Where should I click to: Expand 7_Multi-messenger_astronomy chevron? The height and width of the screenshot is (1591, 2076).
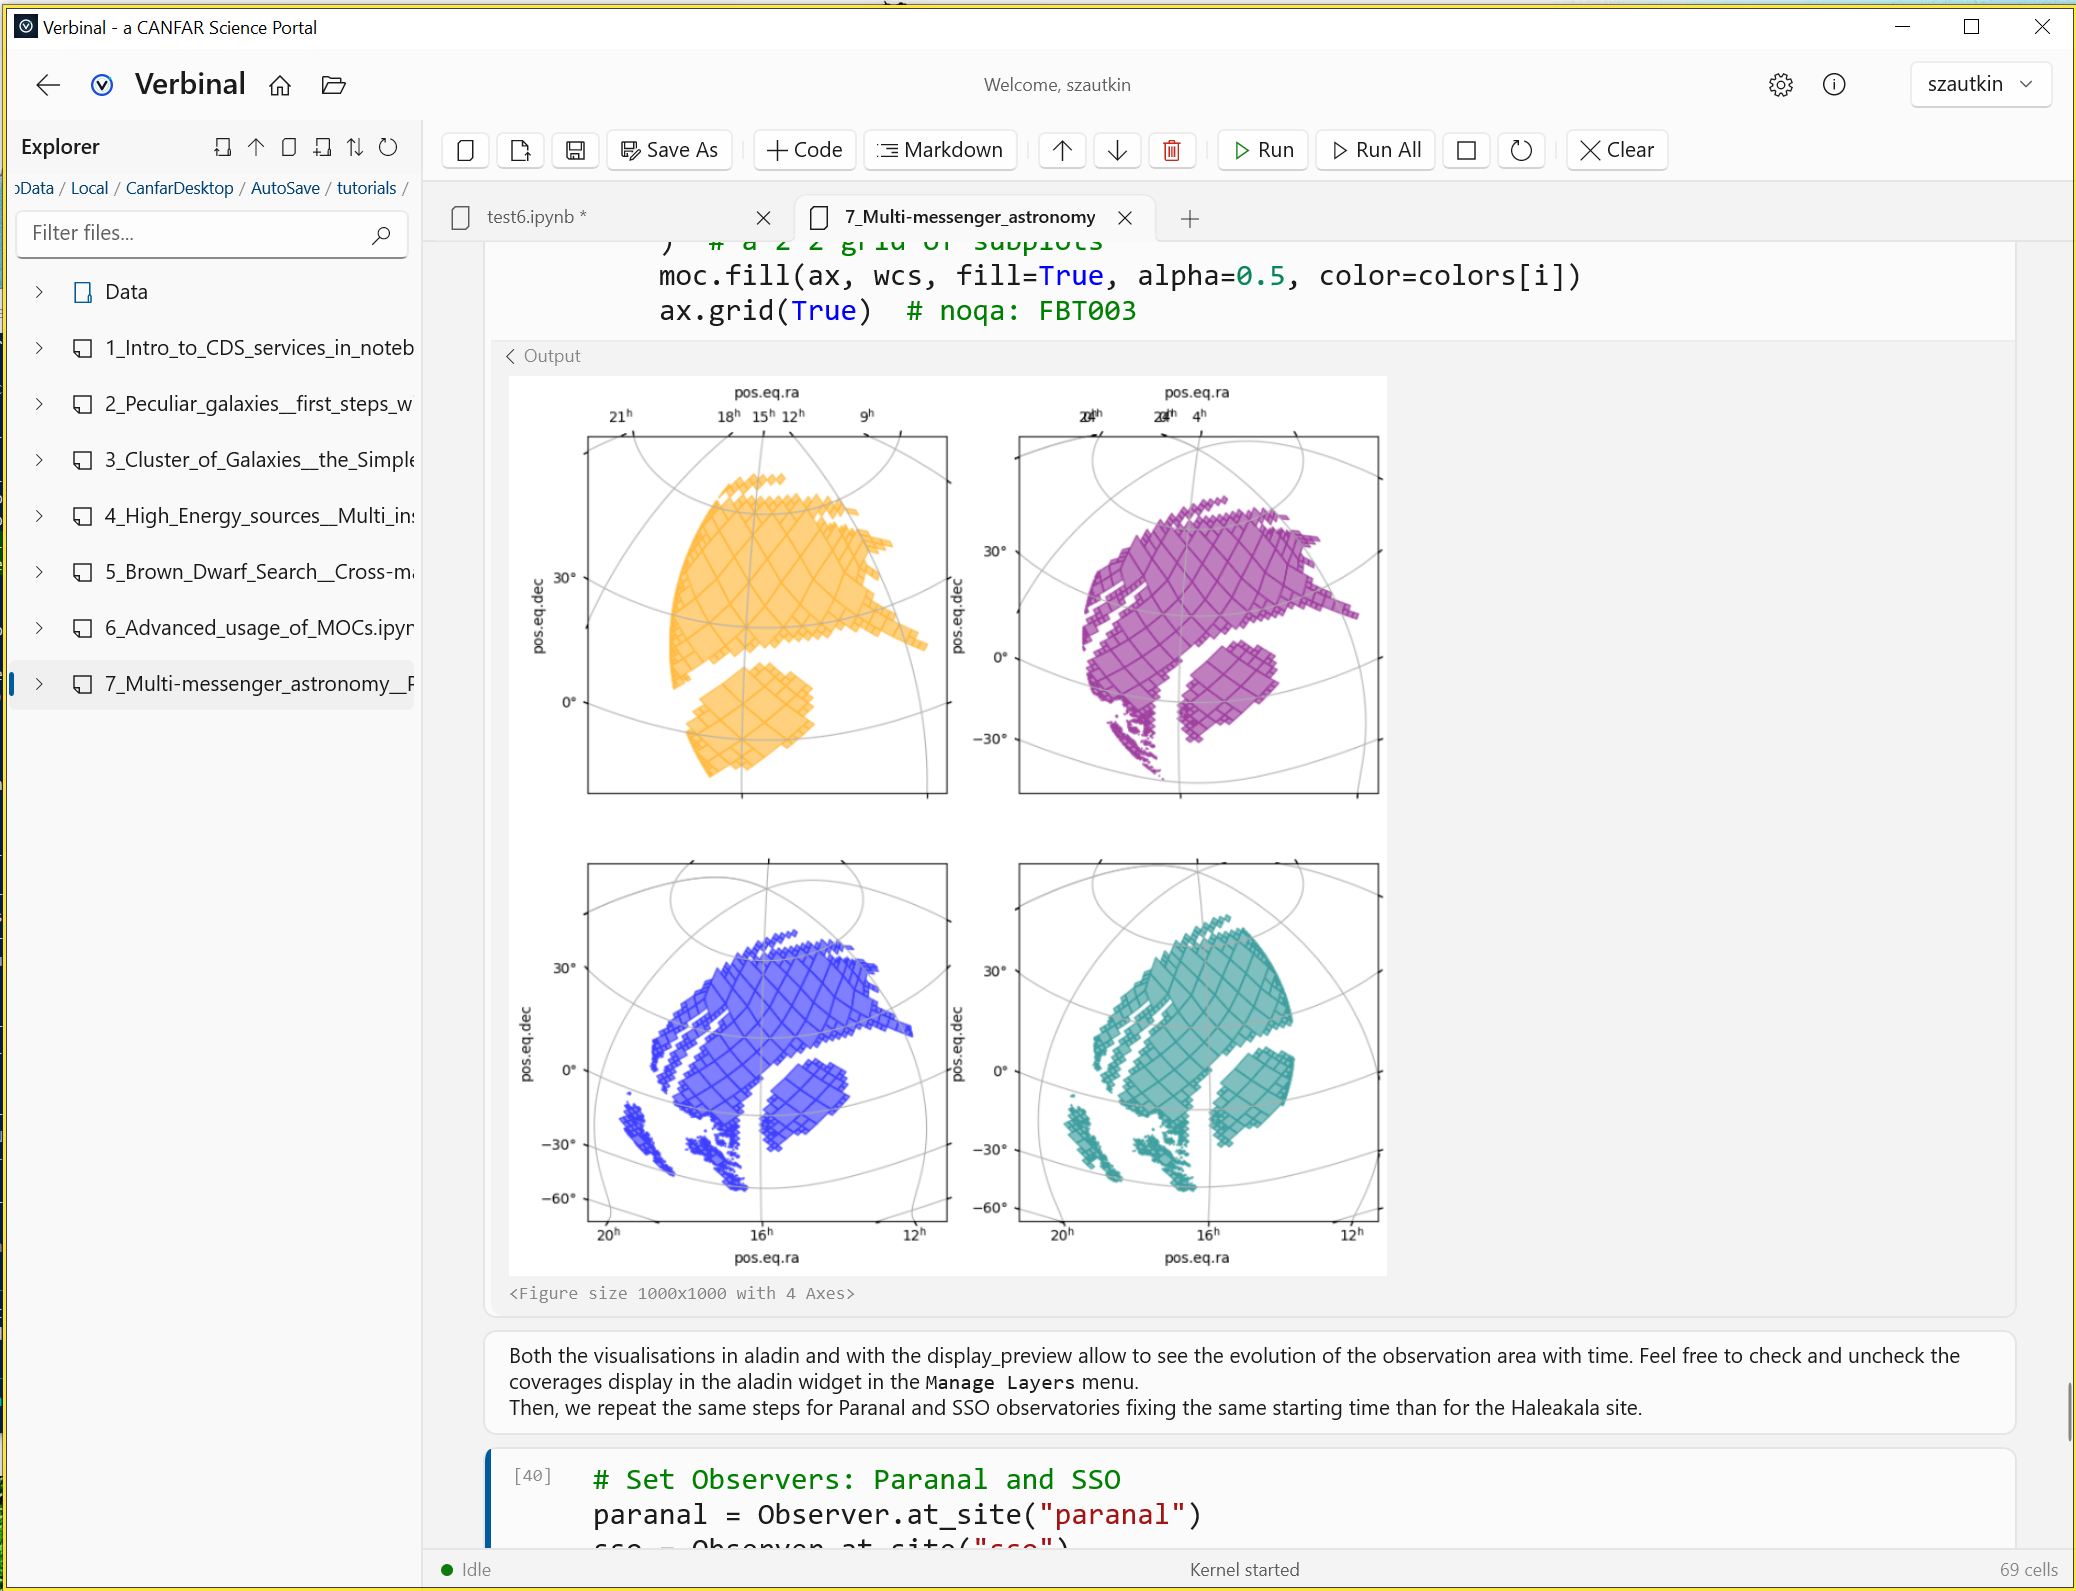click(39, 684)
